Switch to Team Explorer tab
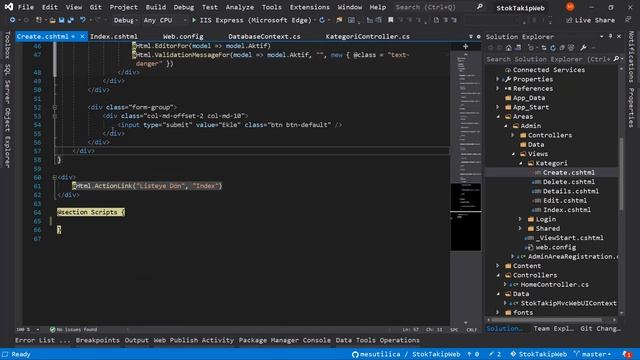640x360 pixels. click(553, 328)
